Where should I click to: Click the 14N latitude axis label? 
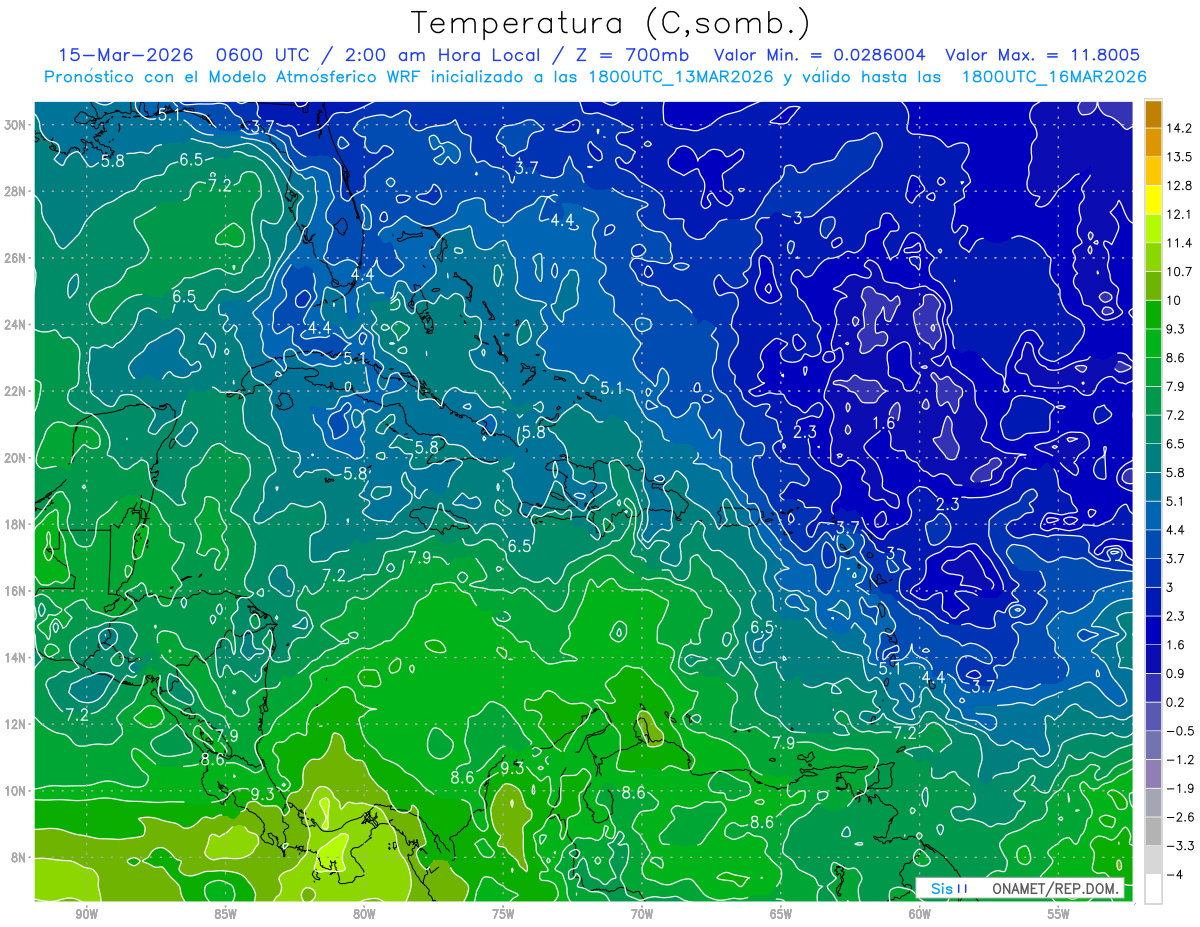pyautogui.click(x=15, y=658)
